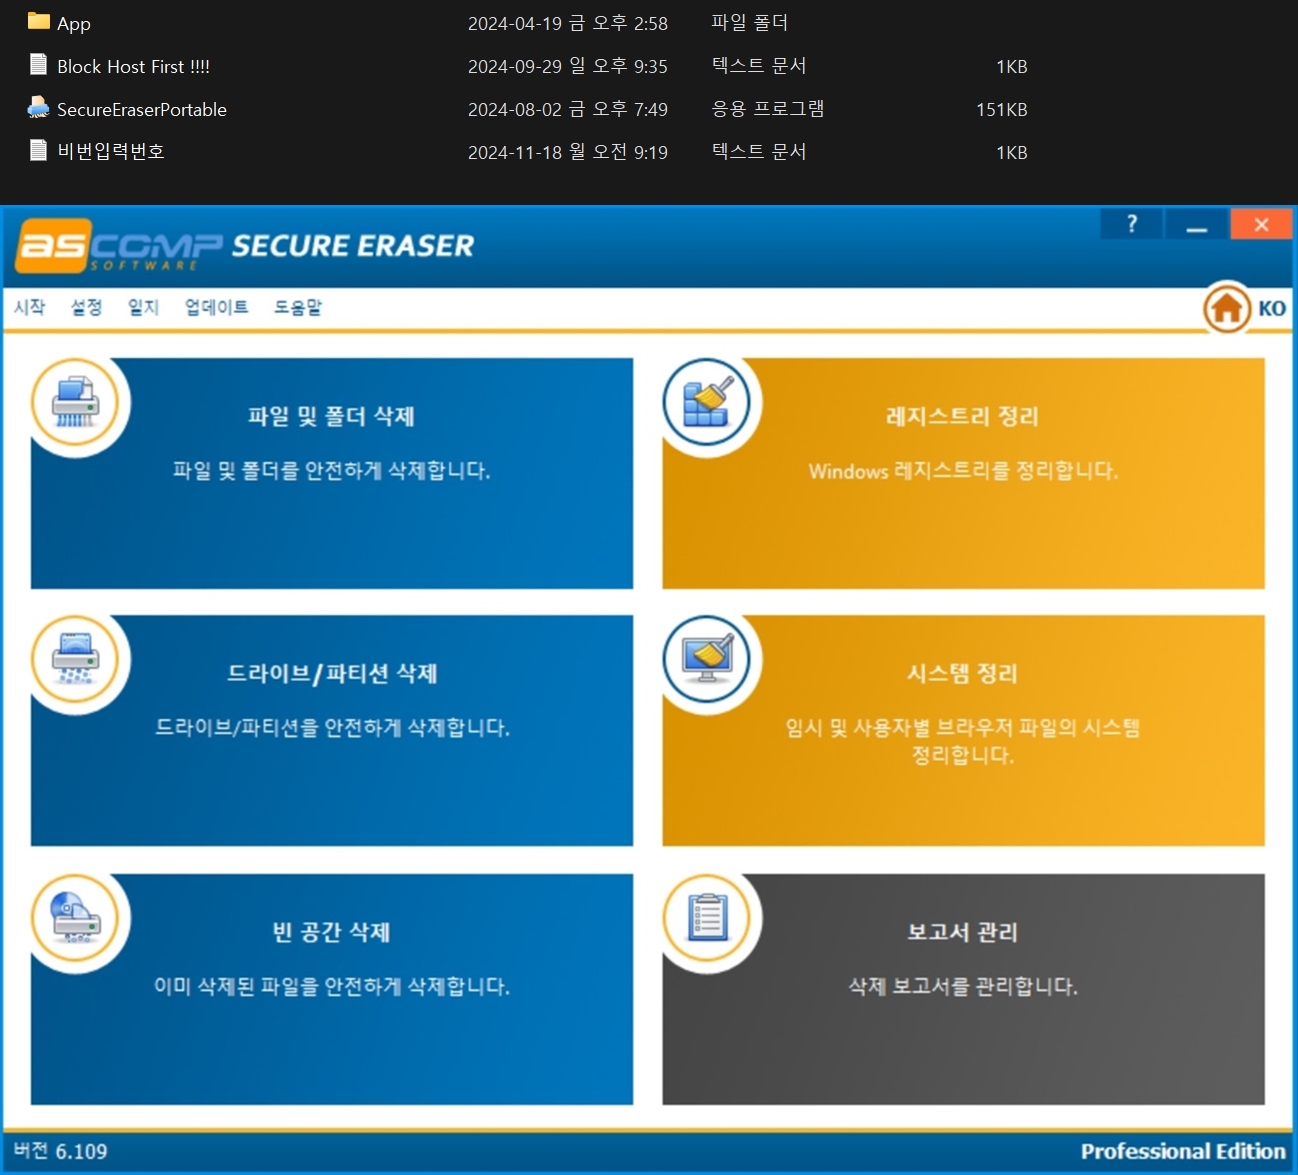The height and width of the screenshot is (1175, 1298).
Task: Go to the home screen via house icon
Action: tap(1226, 308)
